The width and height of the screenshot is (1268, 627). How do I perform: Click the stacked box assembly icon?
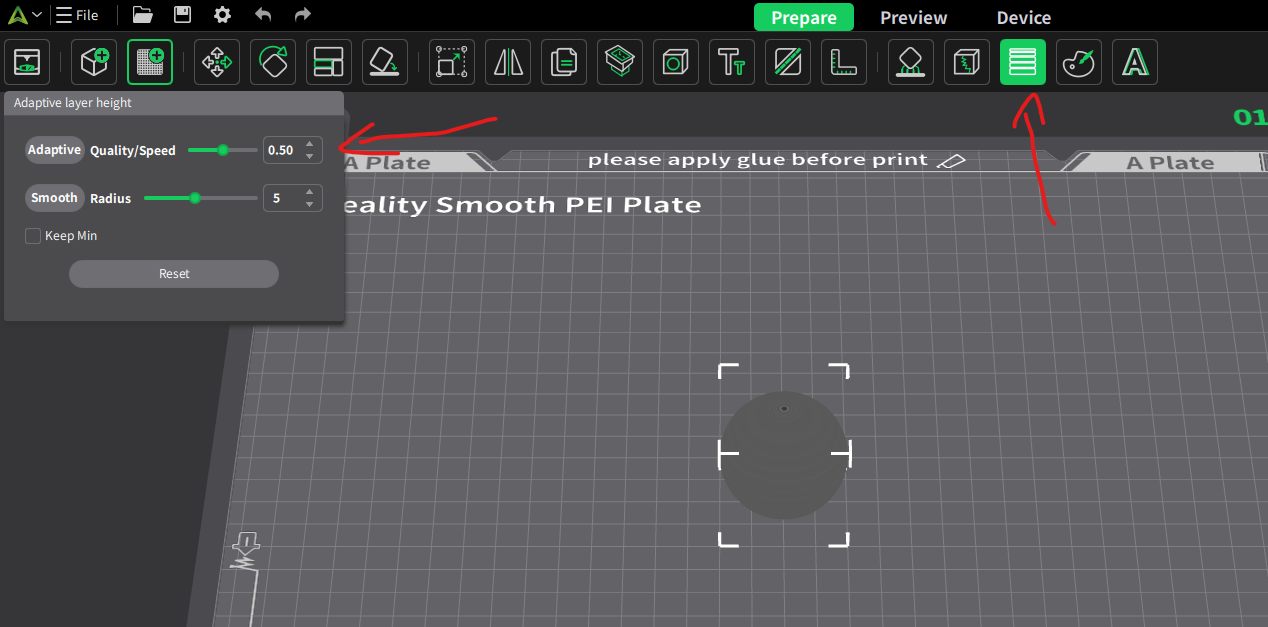pos(621,62)
